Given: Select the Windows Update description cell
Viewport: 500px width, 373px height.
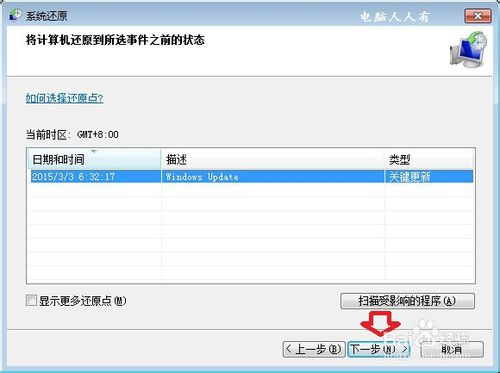Looking at the screenshot, I should pyautogui.click(x=273, y=176).
